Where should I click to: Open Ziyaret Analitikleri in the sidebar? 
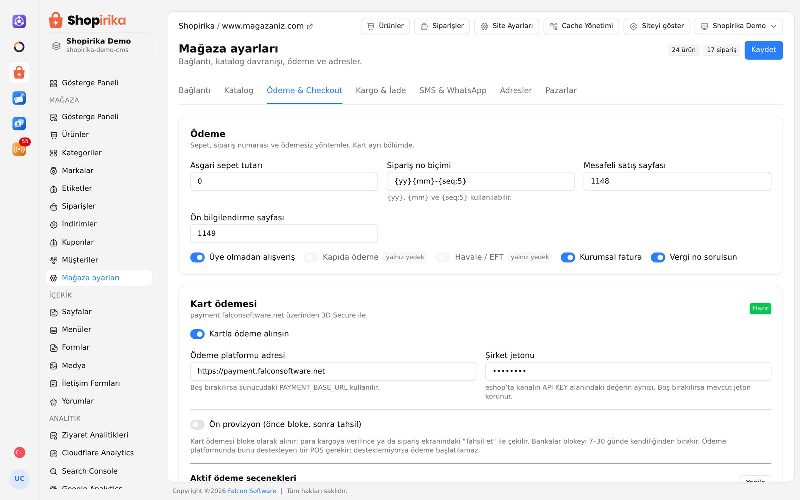(x=99, y=435)
